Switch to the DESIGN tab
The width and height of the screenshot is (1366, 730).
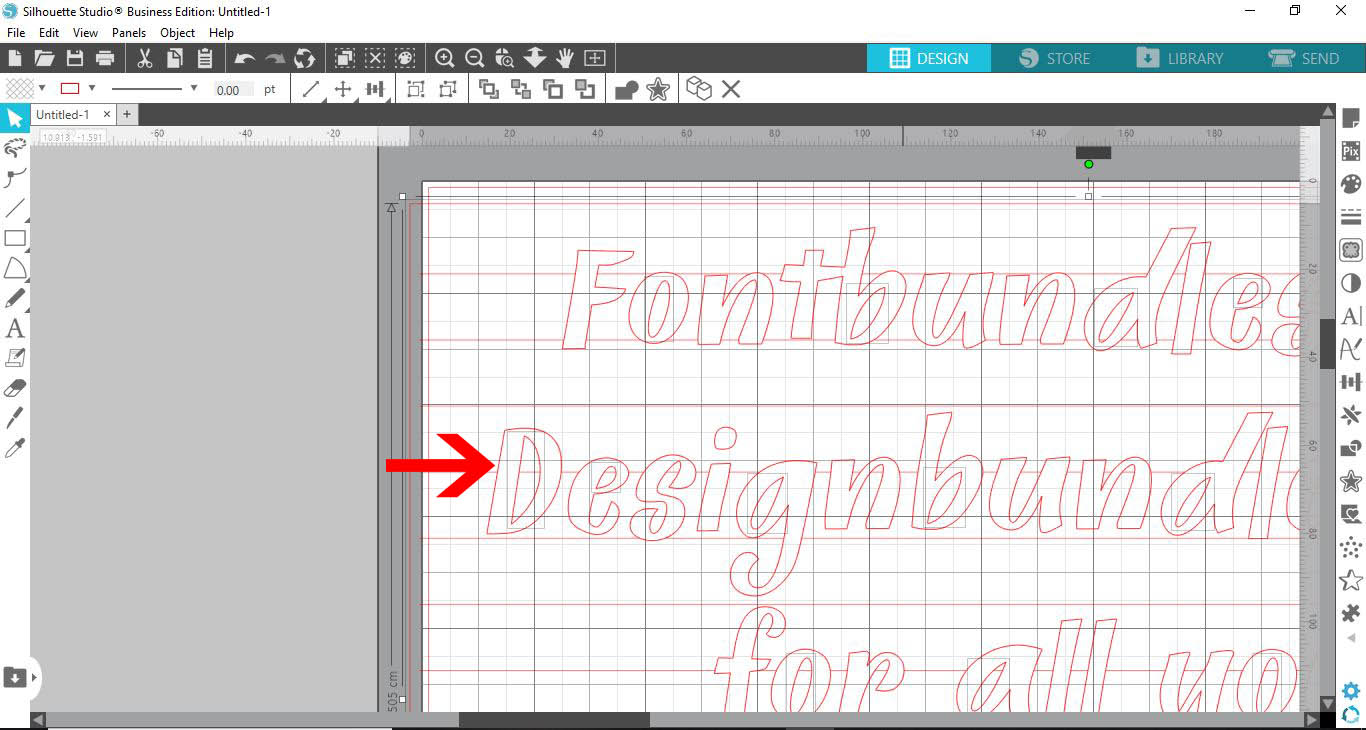click(929, 58)
